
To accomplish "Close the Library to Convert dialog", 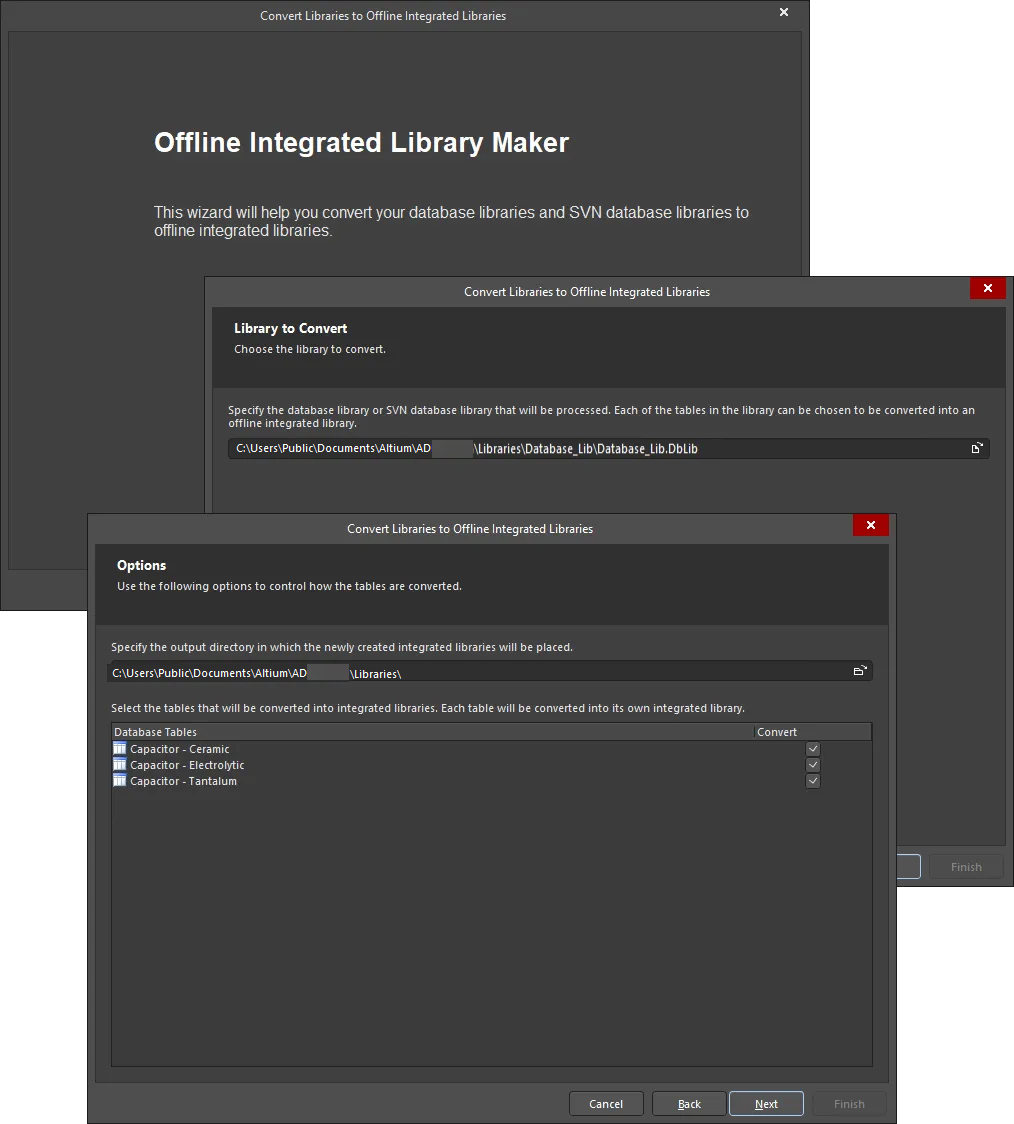I will pyautogui.click(x=987, y=288).
